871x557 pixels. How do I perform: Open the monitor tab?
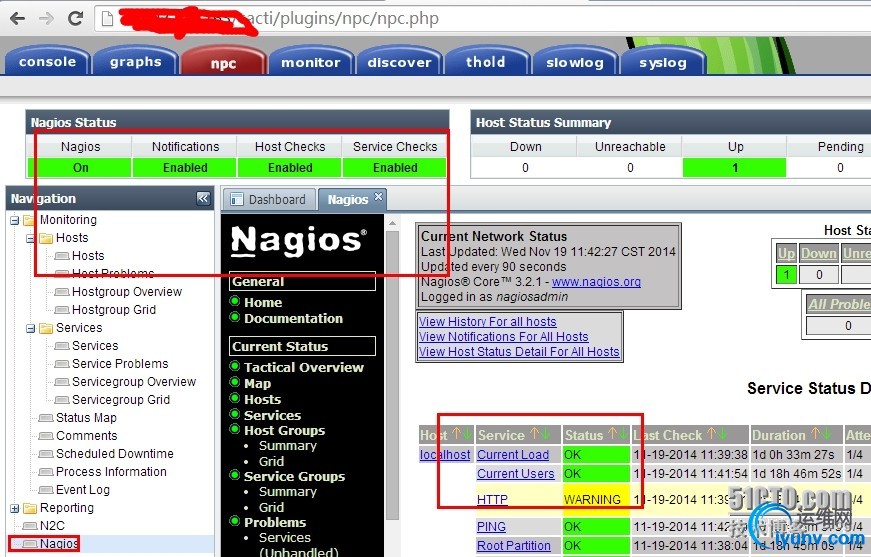(x=311, y=62)
